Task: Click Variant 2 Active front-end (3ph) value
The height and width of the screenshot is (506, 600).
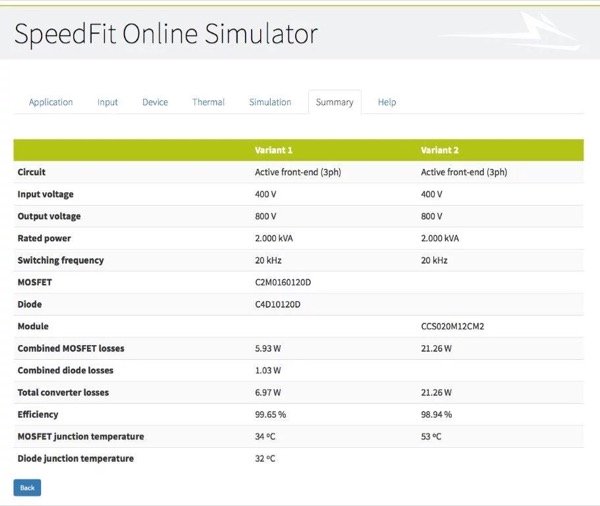Action: [464, 172]
